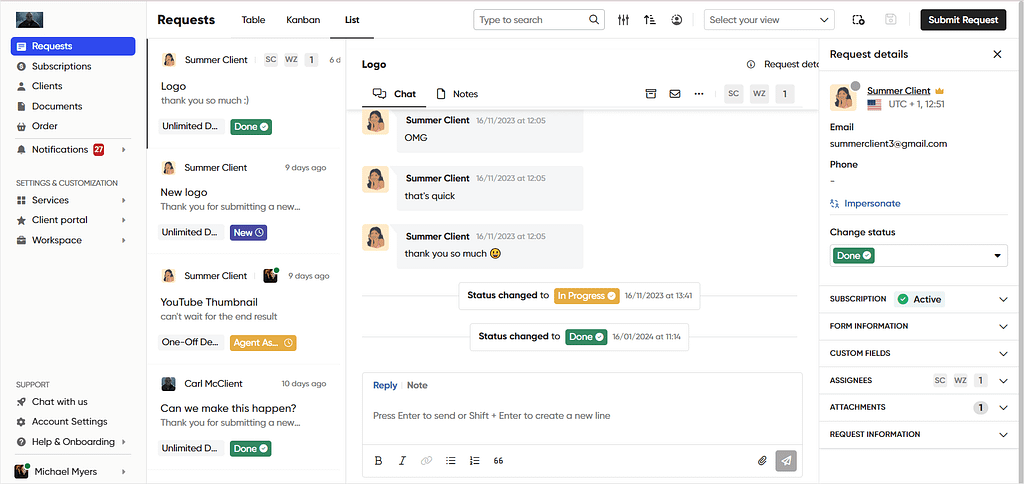1024x484 pixels.
Task: Switch to the Notes tab
Action: tap(457, 93)
